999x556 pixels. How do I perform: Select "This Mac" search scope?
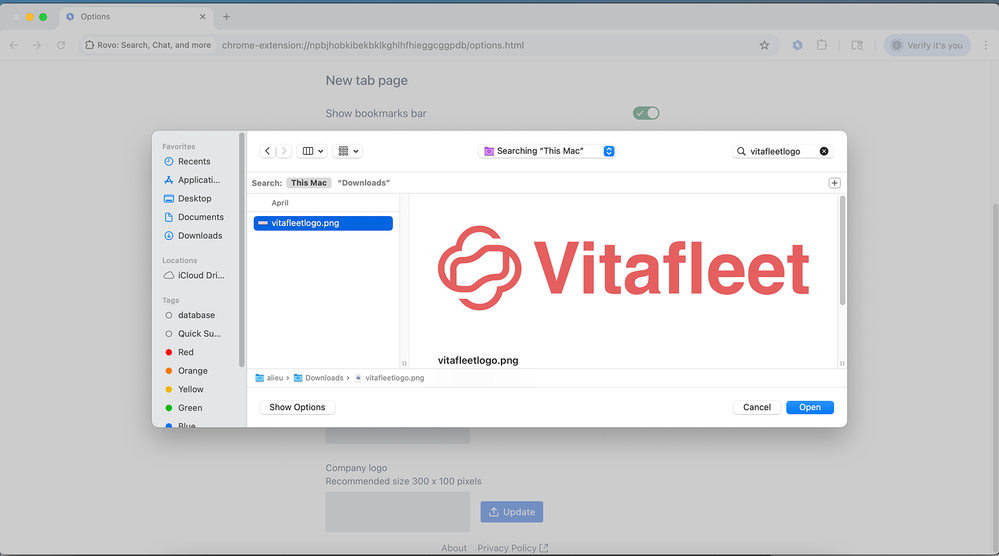tap(309, 183)
